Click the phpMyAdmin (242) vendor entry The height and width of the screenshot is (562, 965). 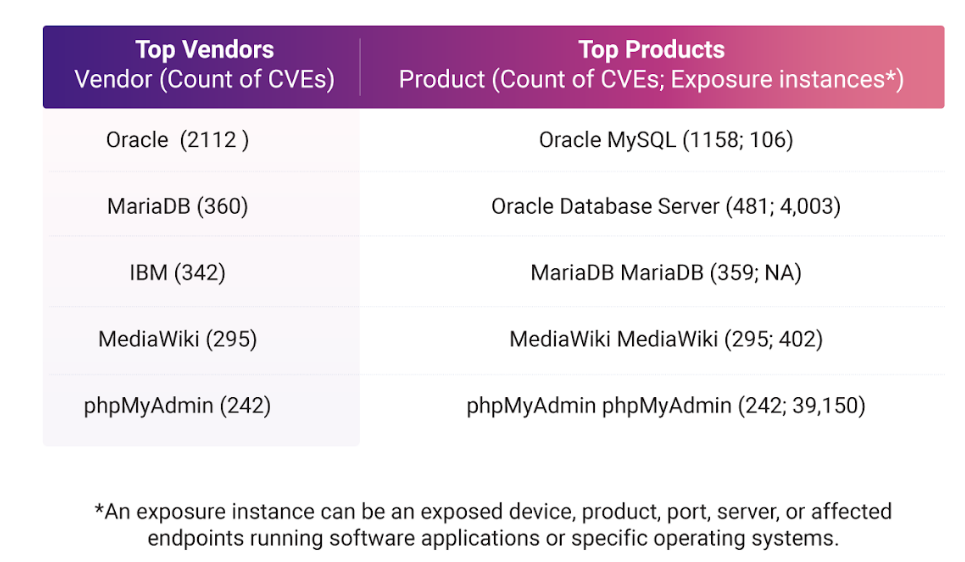[177, 405]
